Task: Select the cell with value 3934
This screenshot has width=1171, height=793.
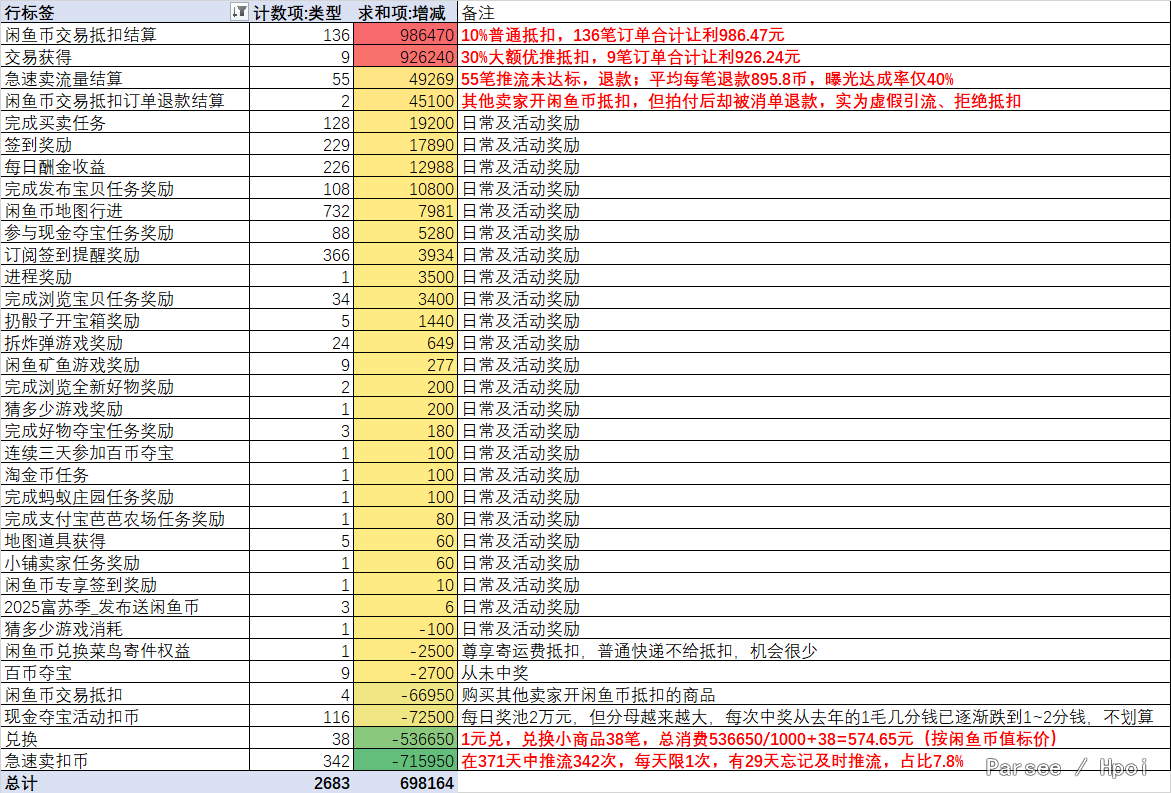Action: (405, 255)
